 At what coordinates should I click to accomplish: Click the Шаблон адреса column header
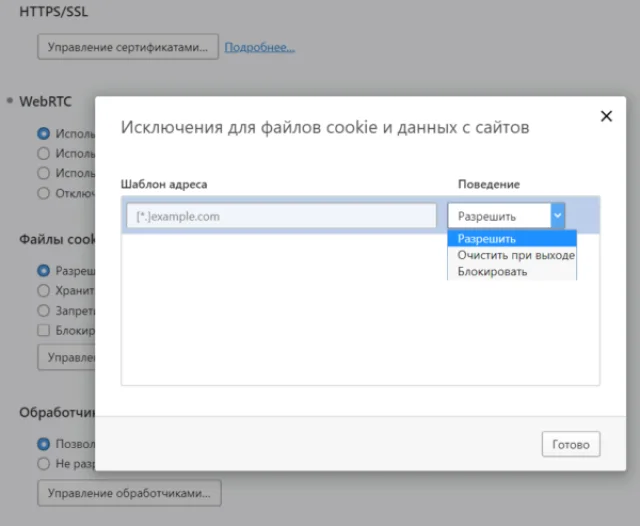(x=164, y=184)
